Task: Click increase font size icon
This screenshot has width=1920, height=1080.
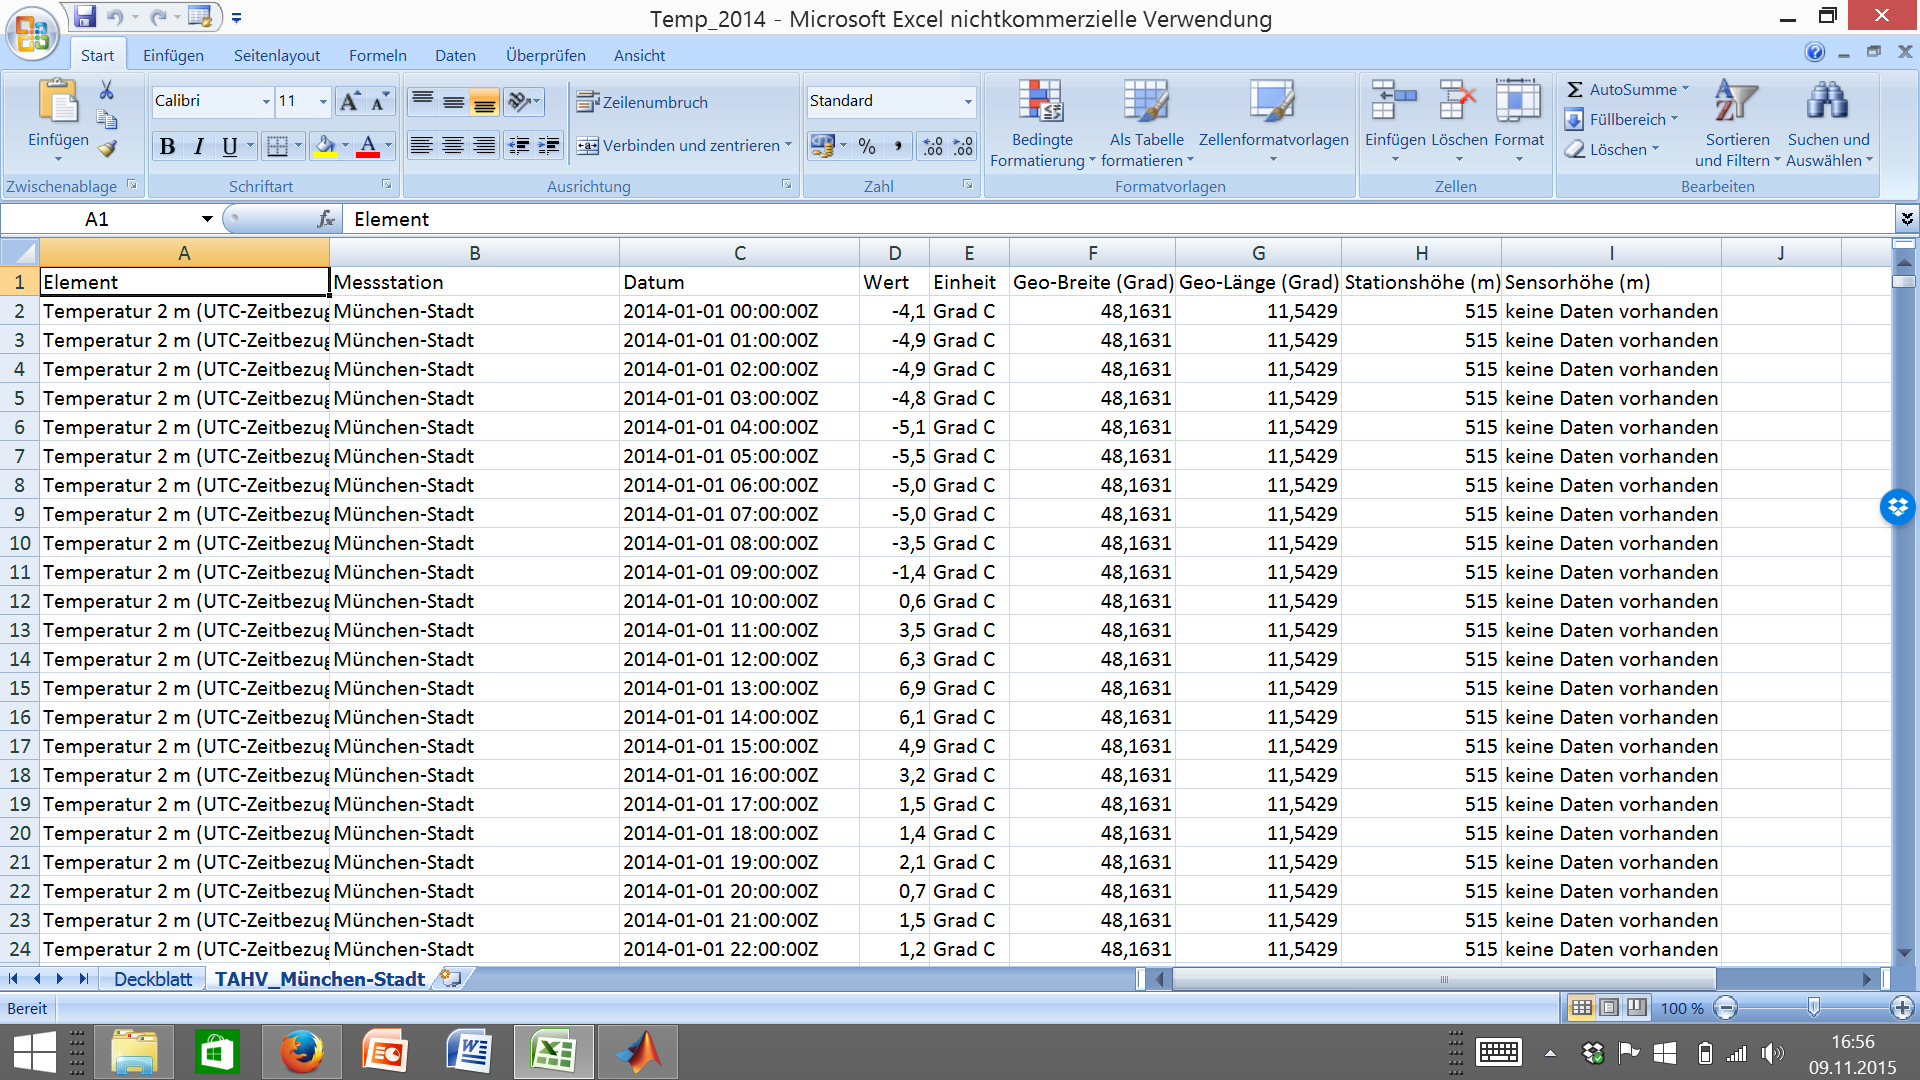Action: pyautogui.click(x=350, y=101)
